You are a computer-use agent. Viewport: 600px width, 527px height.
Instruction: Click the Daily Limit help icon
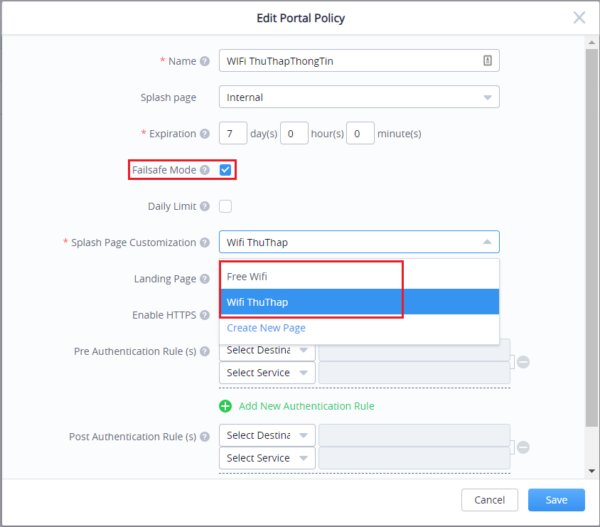[205, 207]
